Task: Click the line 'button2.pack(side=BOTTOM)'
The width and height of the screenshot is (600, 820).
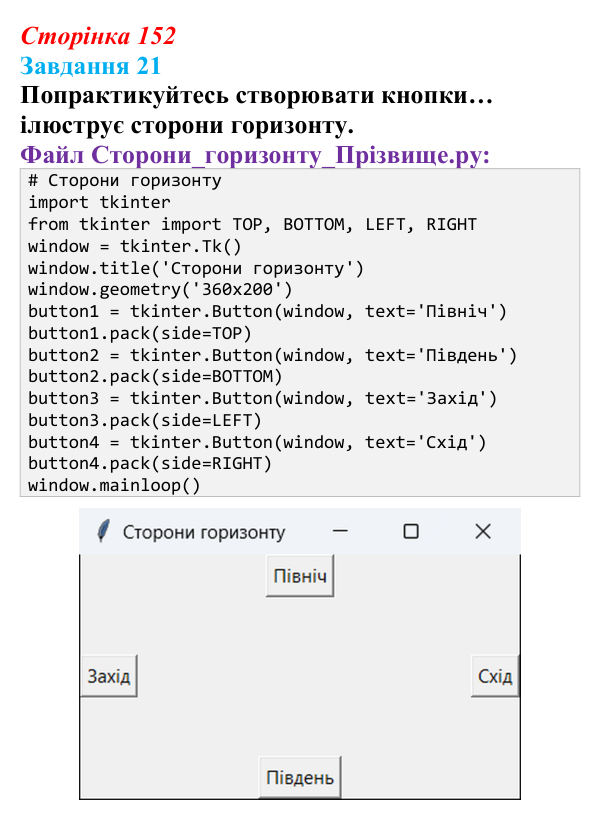Action: [155, 377]
